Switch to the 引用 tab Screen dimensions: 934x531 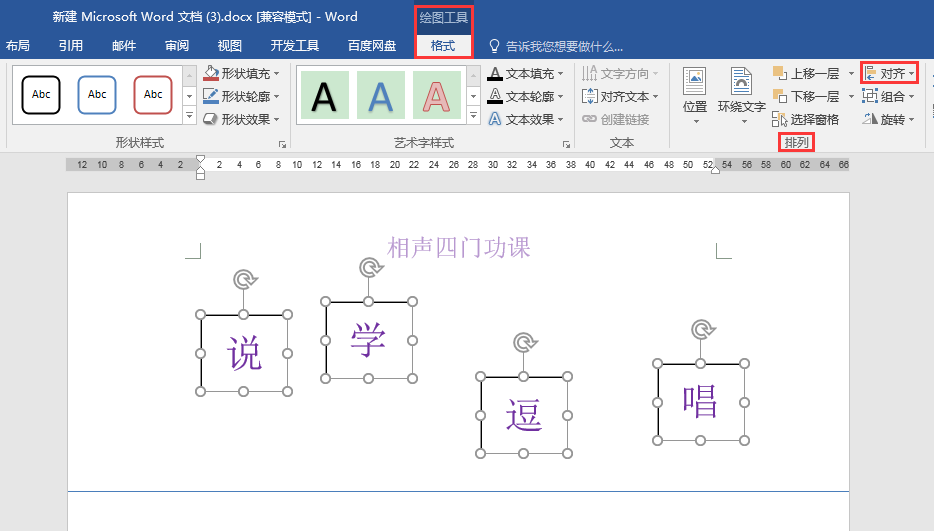click(71, 46)
